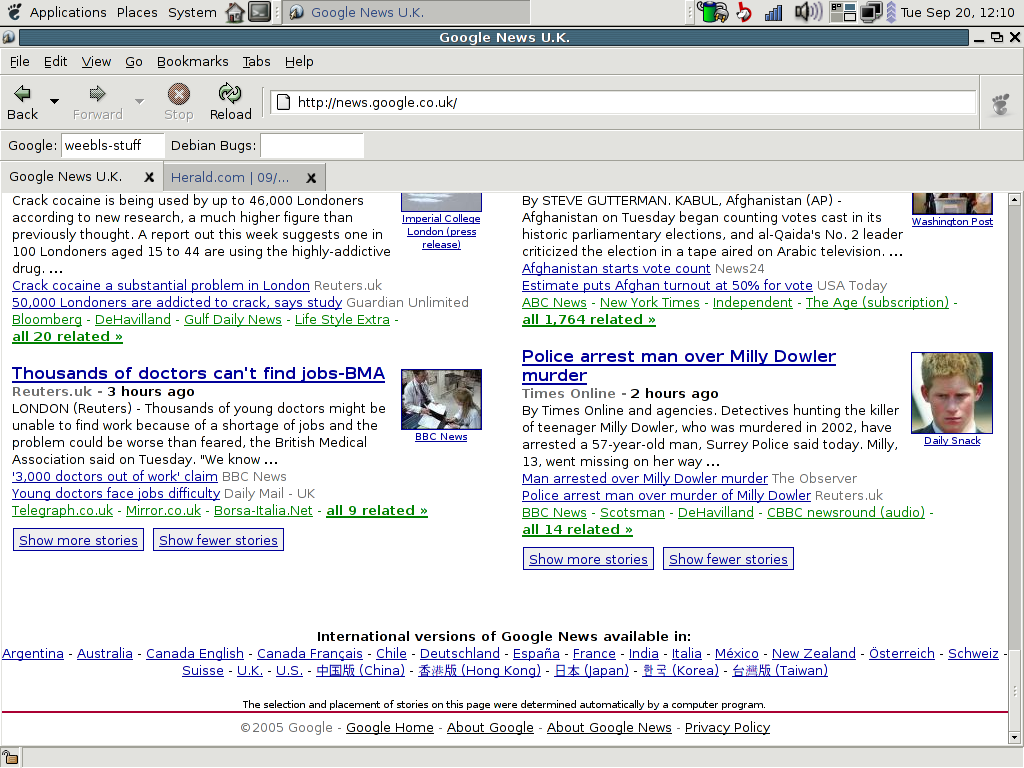Click the scrollbar up arrow
The image size is (1024, 768).
1014,200
